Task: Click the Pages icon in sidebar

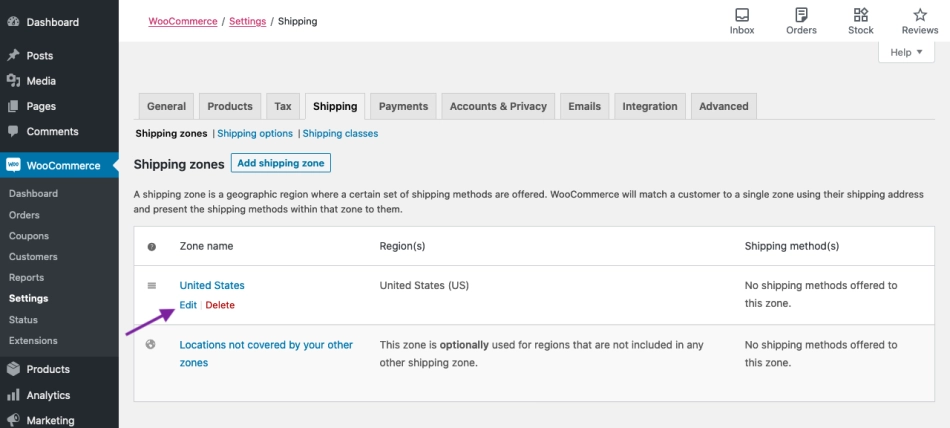Action: 13,106
